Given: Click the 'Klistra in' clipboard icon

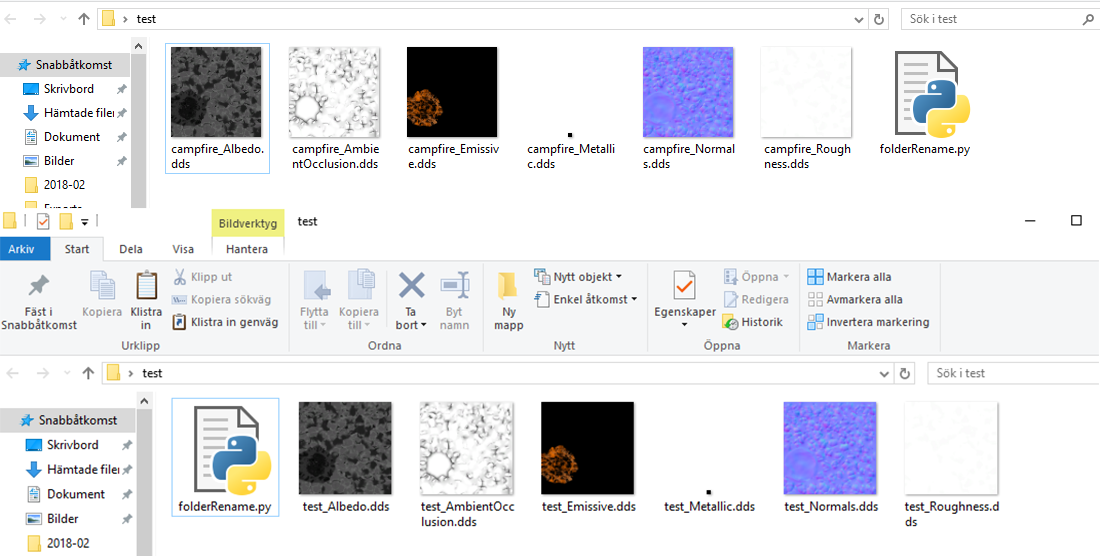Looking at the screenshot, I should pos(146,285).
